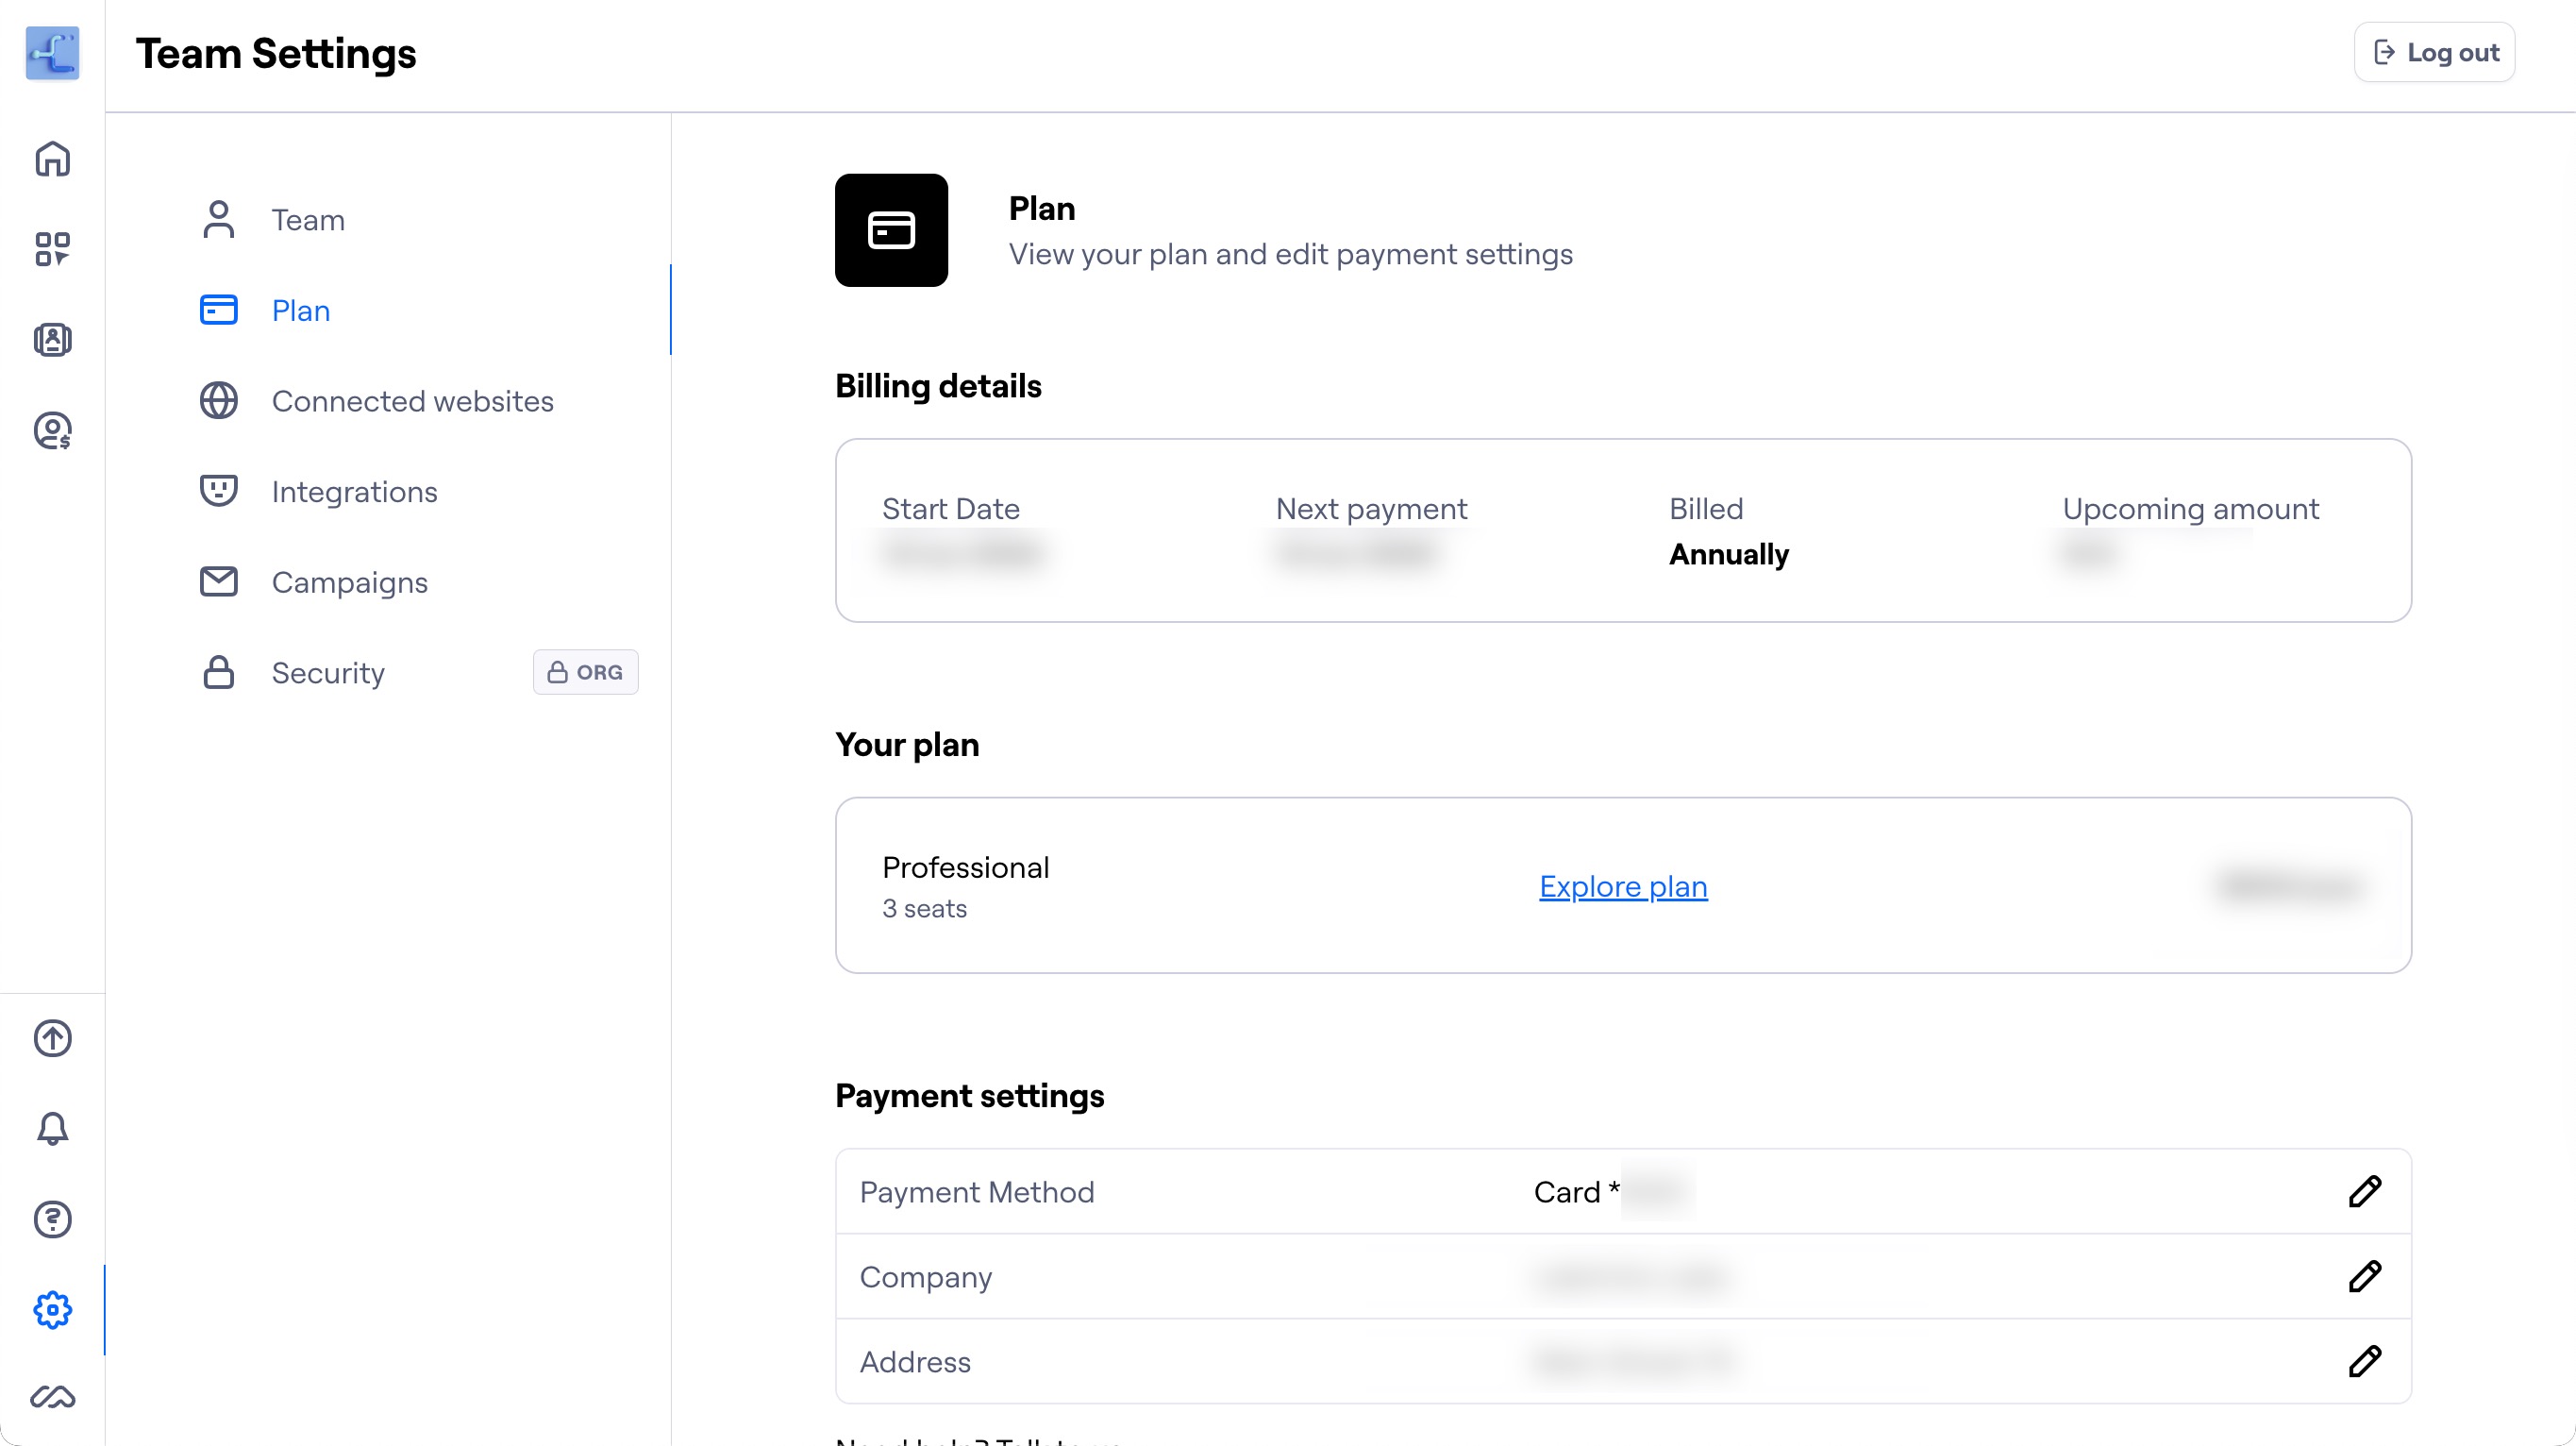Click the Annually billed value

pyautogui.click(x=1728, y=554)
